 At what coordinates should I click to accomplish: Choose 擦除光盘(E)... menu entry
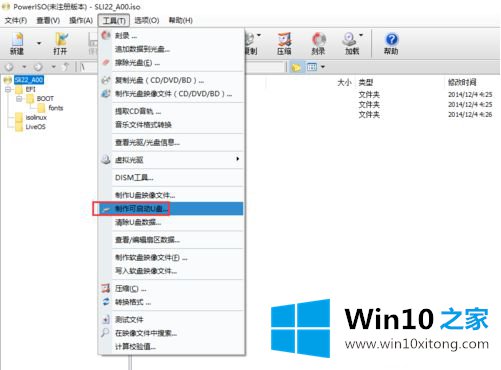point(171,63)
